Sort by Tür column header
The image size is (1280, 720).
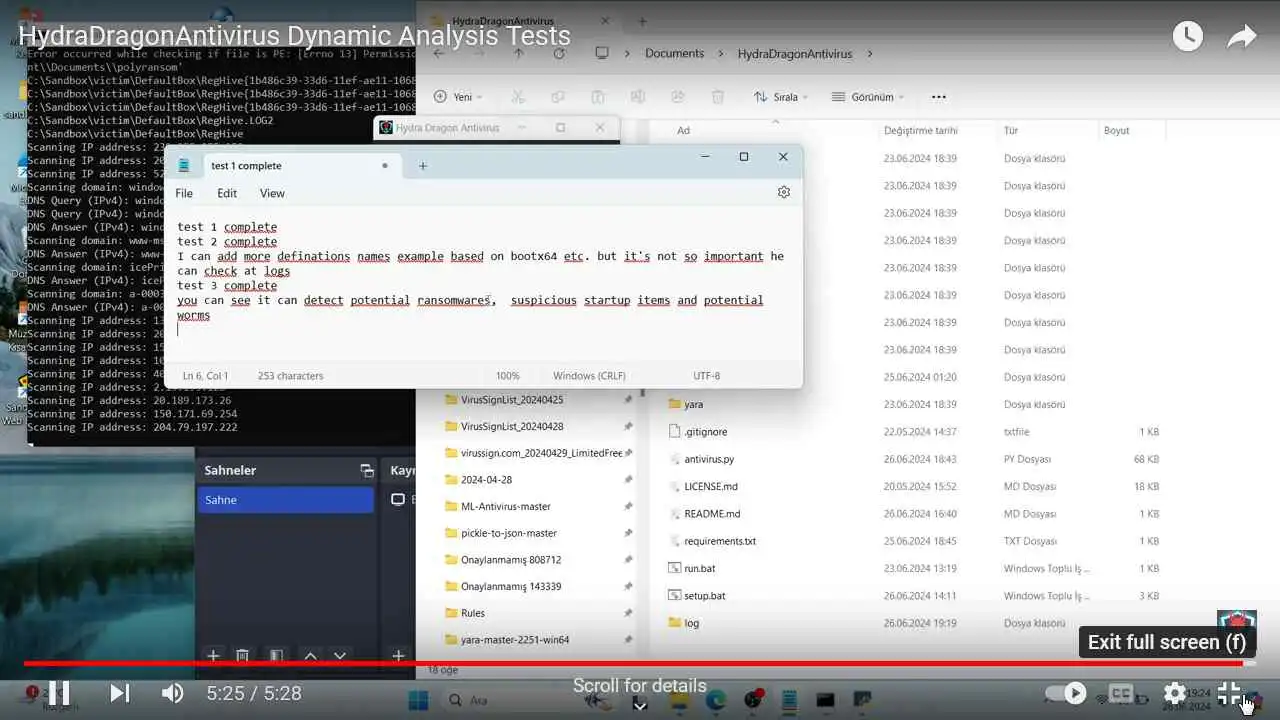coord(1011,130)
